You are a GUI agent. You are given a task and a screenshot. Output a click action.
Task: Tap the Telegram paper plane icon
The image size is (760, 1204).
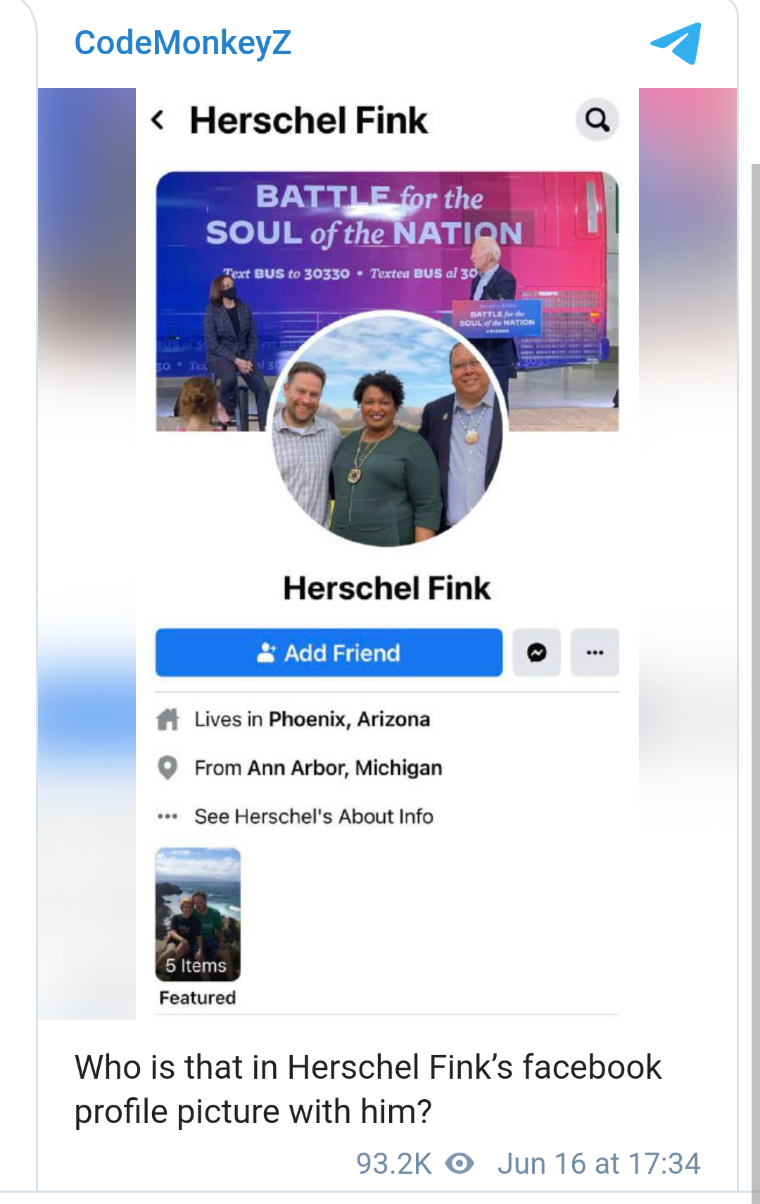(675, 43)
